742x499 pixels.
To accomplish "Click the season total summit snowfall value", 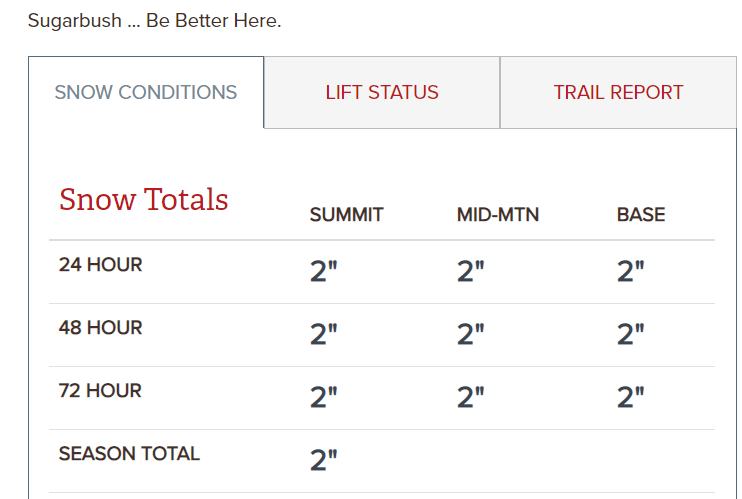I will click(324, 461).
